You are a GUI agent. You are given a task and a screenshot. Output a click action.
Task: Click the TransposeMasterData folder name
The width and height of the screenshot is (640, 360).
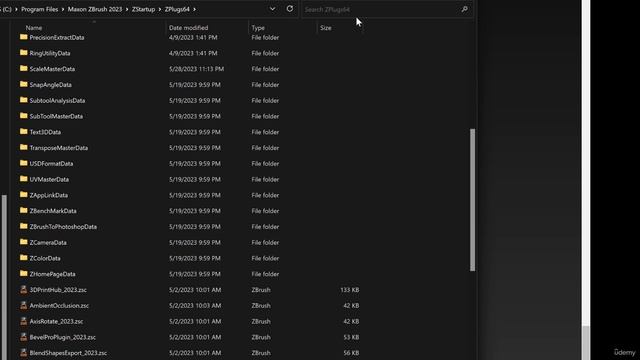pos(59,148)
